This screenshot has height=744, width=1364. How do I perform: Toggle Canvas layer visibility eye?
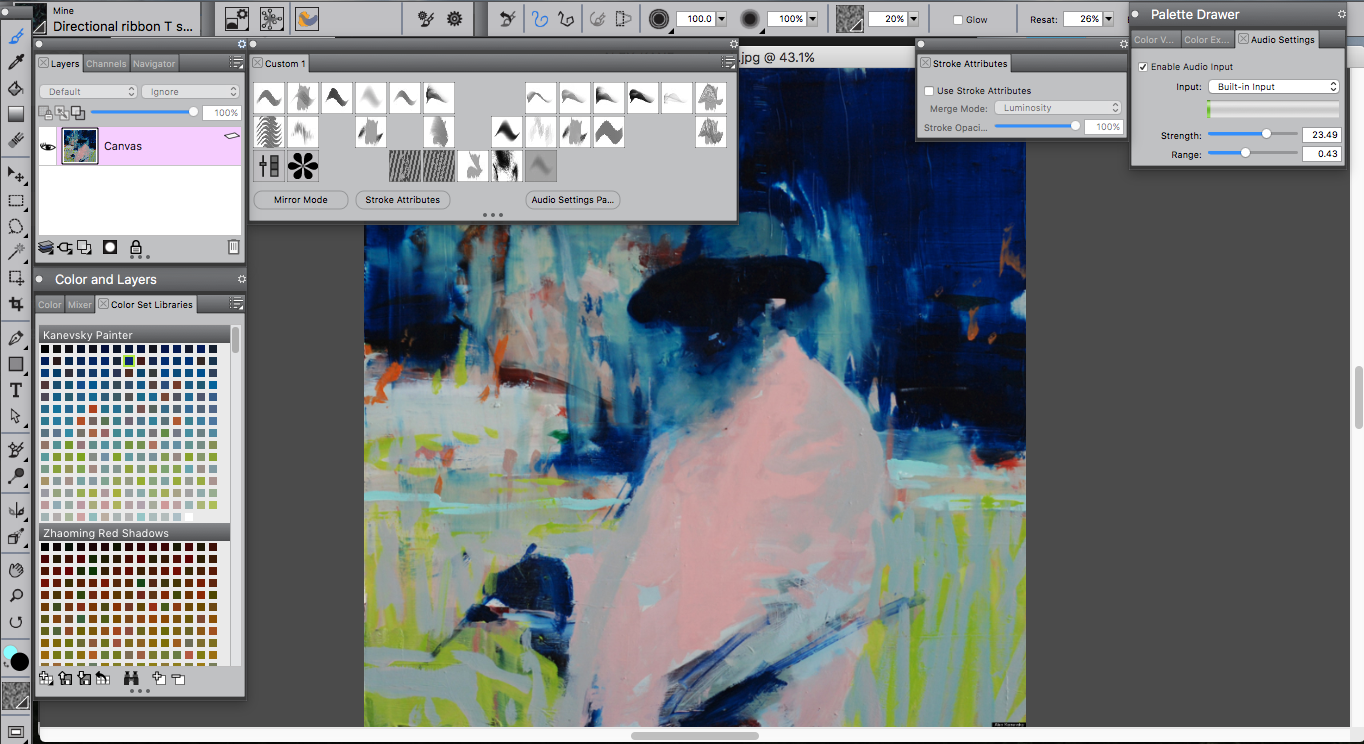pos(47,146)
